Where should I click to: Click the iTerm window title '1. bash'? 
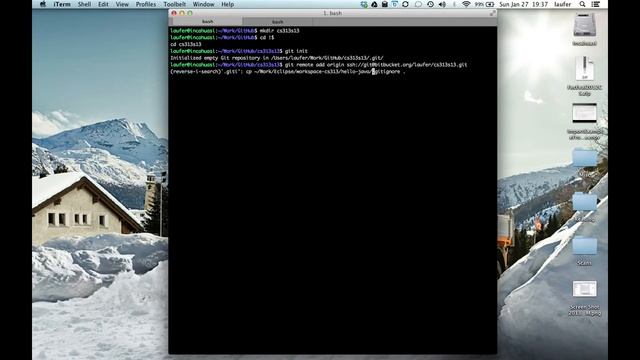pos(333,13)
